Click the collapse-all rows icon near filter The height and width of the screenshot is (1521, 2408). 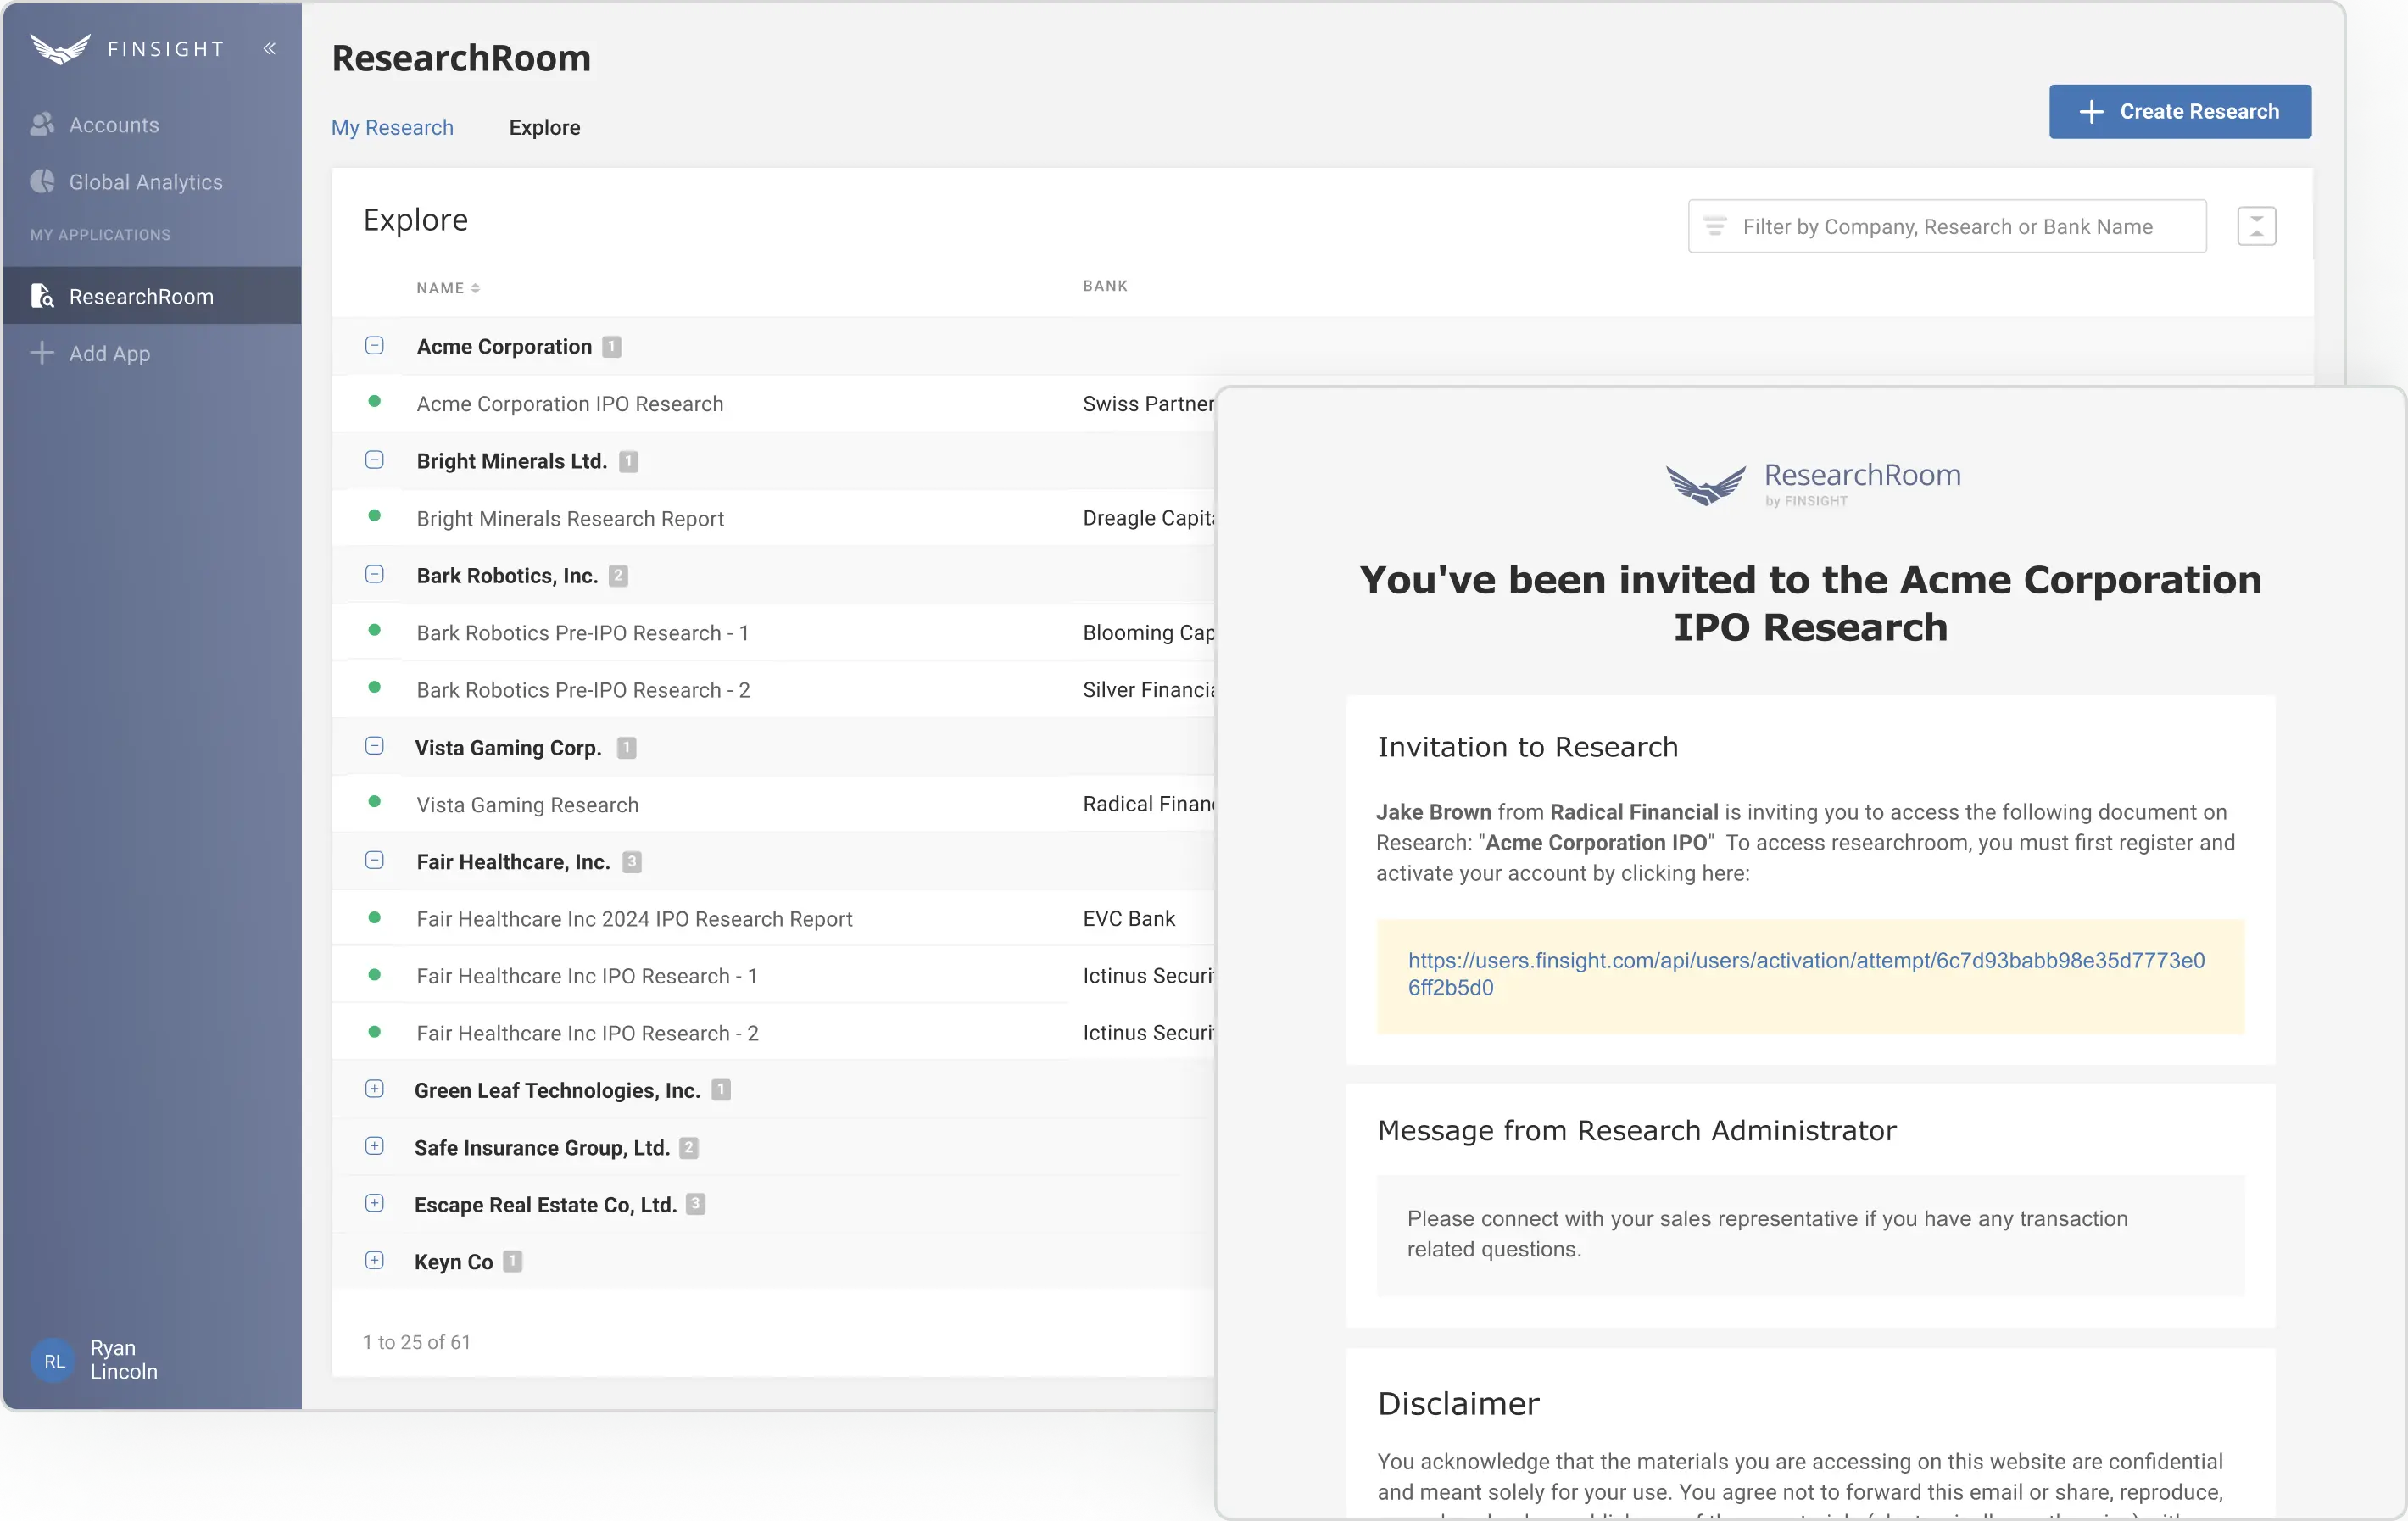pos(2256,226)
